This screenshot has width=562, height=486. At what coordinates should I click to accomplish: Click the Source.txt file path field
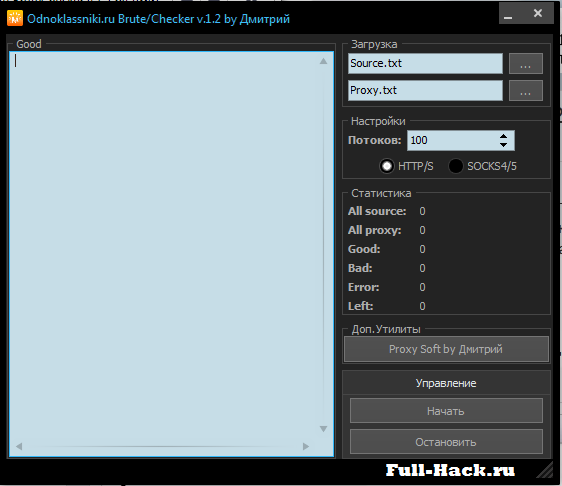(x=425, y=63)
